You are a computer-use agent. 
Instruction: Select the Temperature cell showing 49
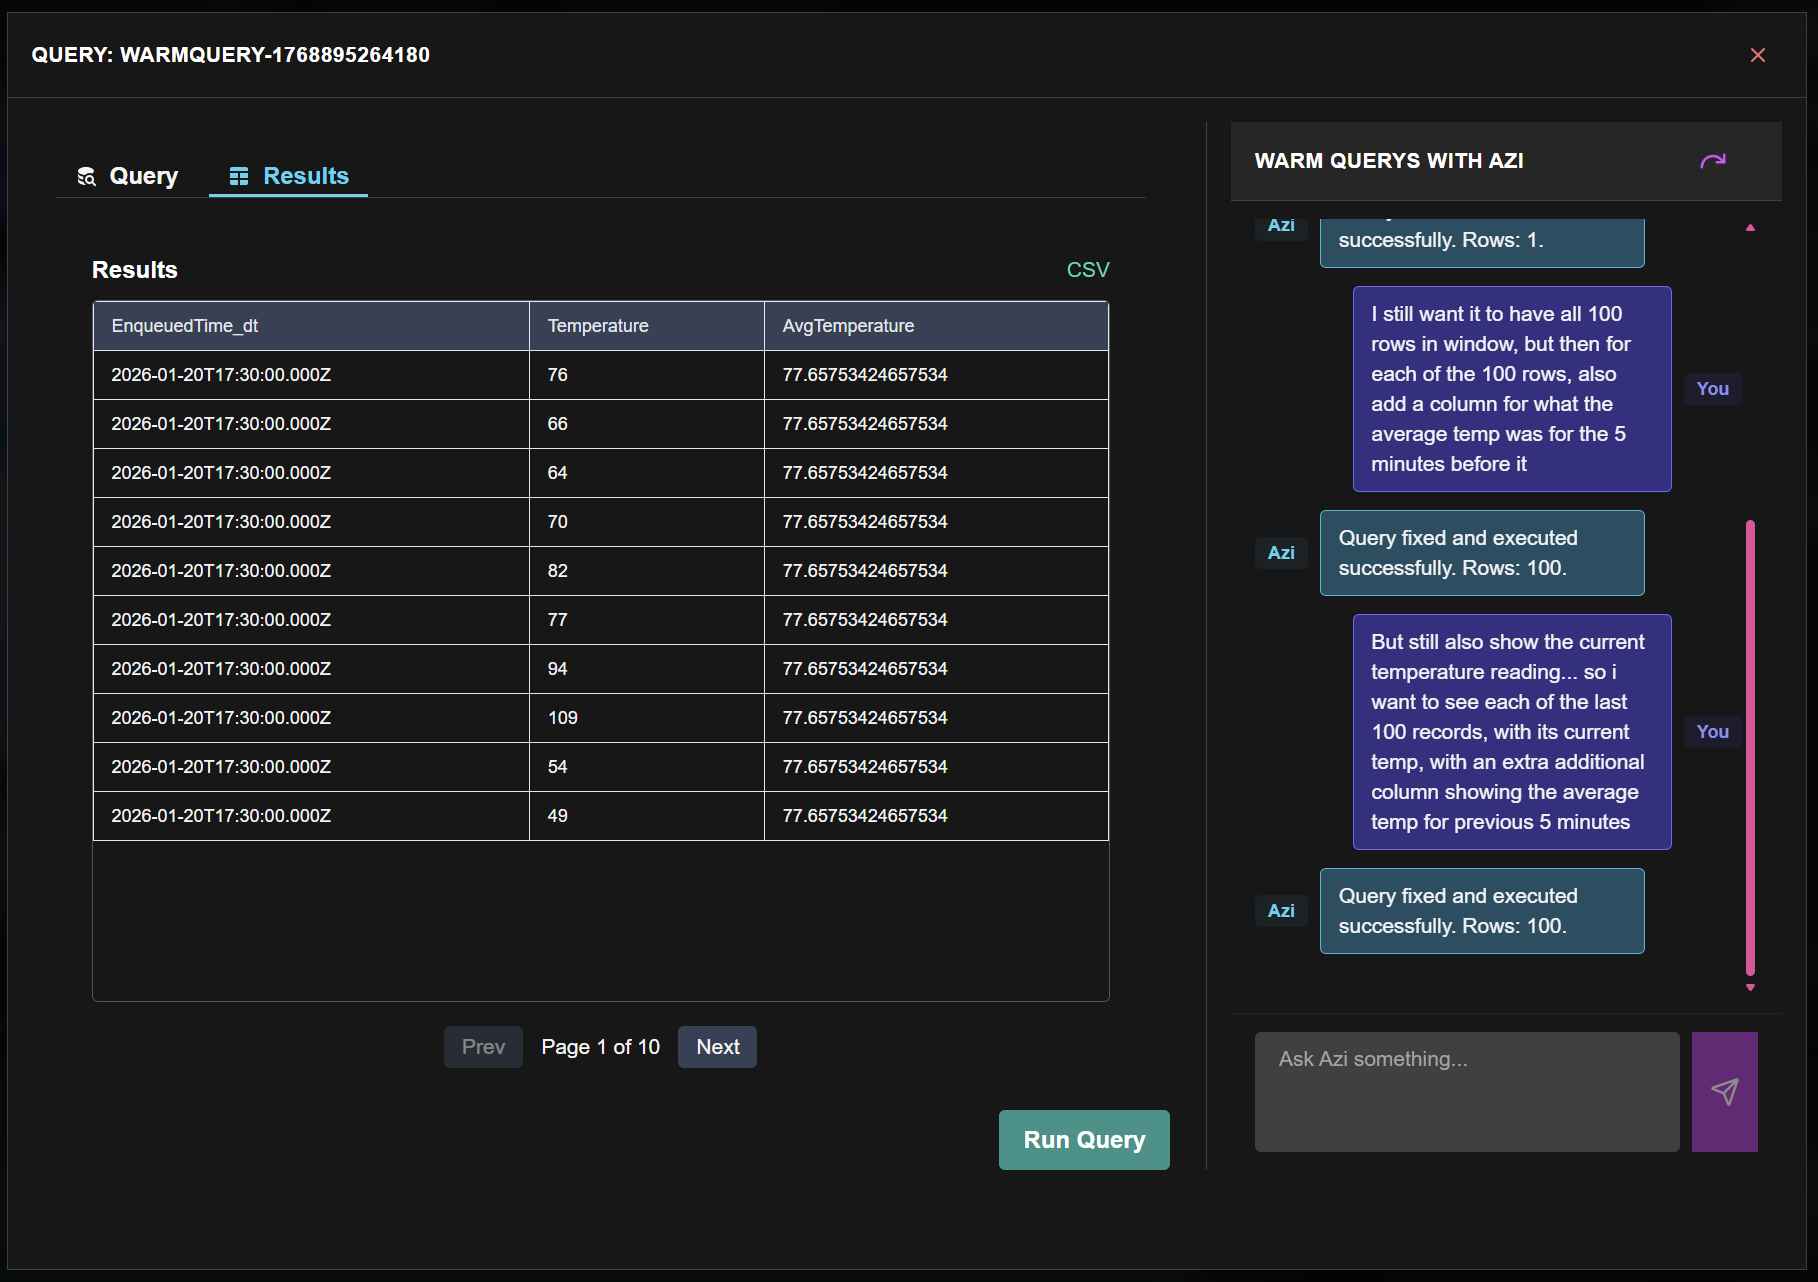647,816
